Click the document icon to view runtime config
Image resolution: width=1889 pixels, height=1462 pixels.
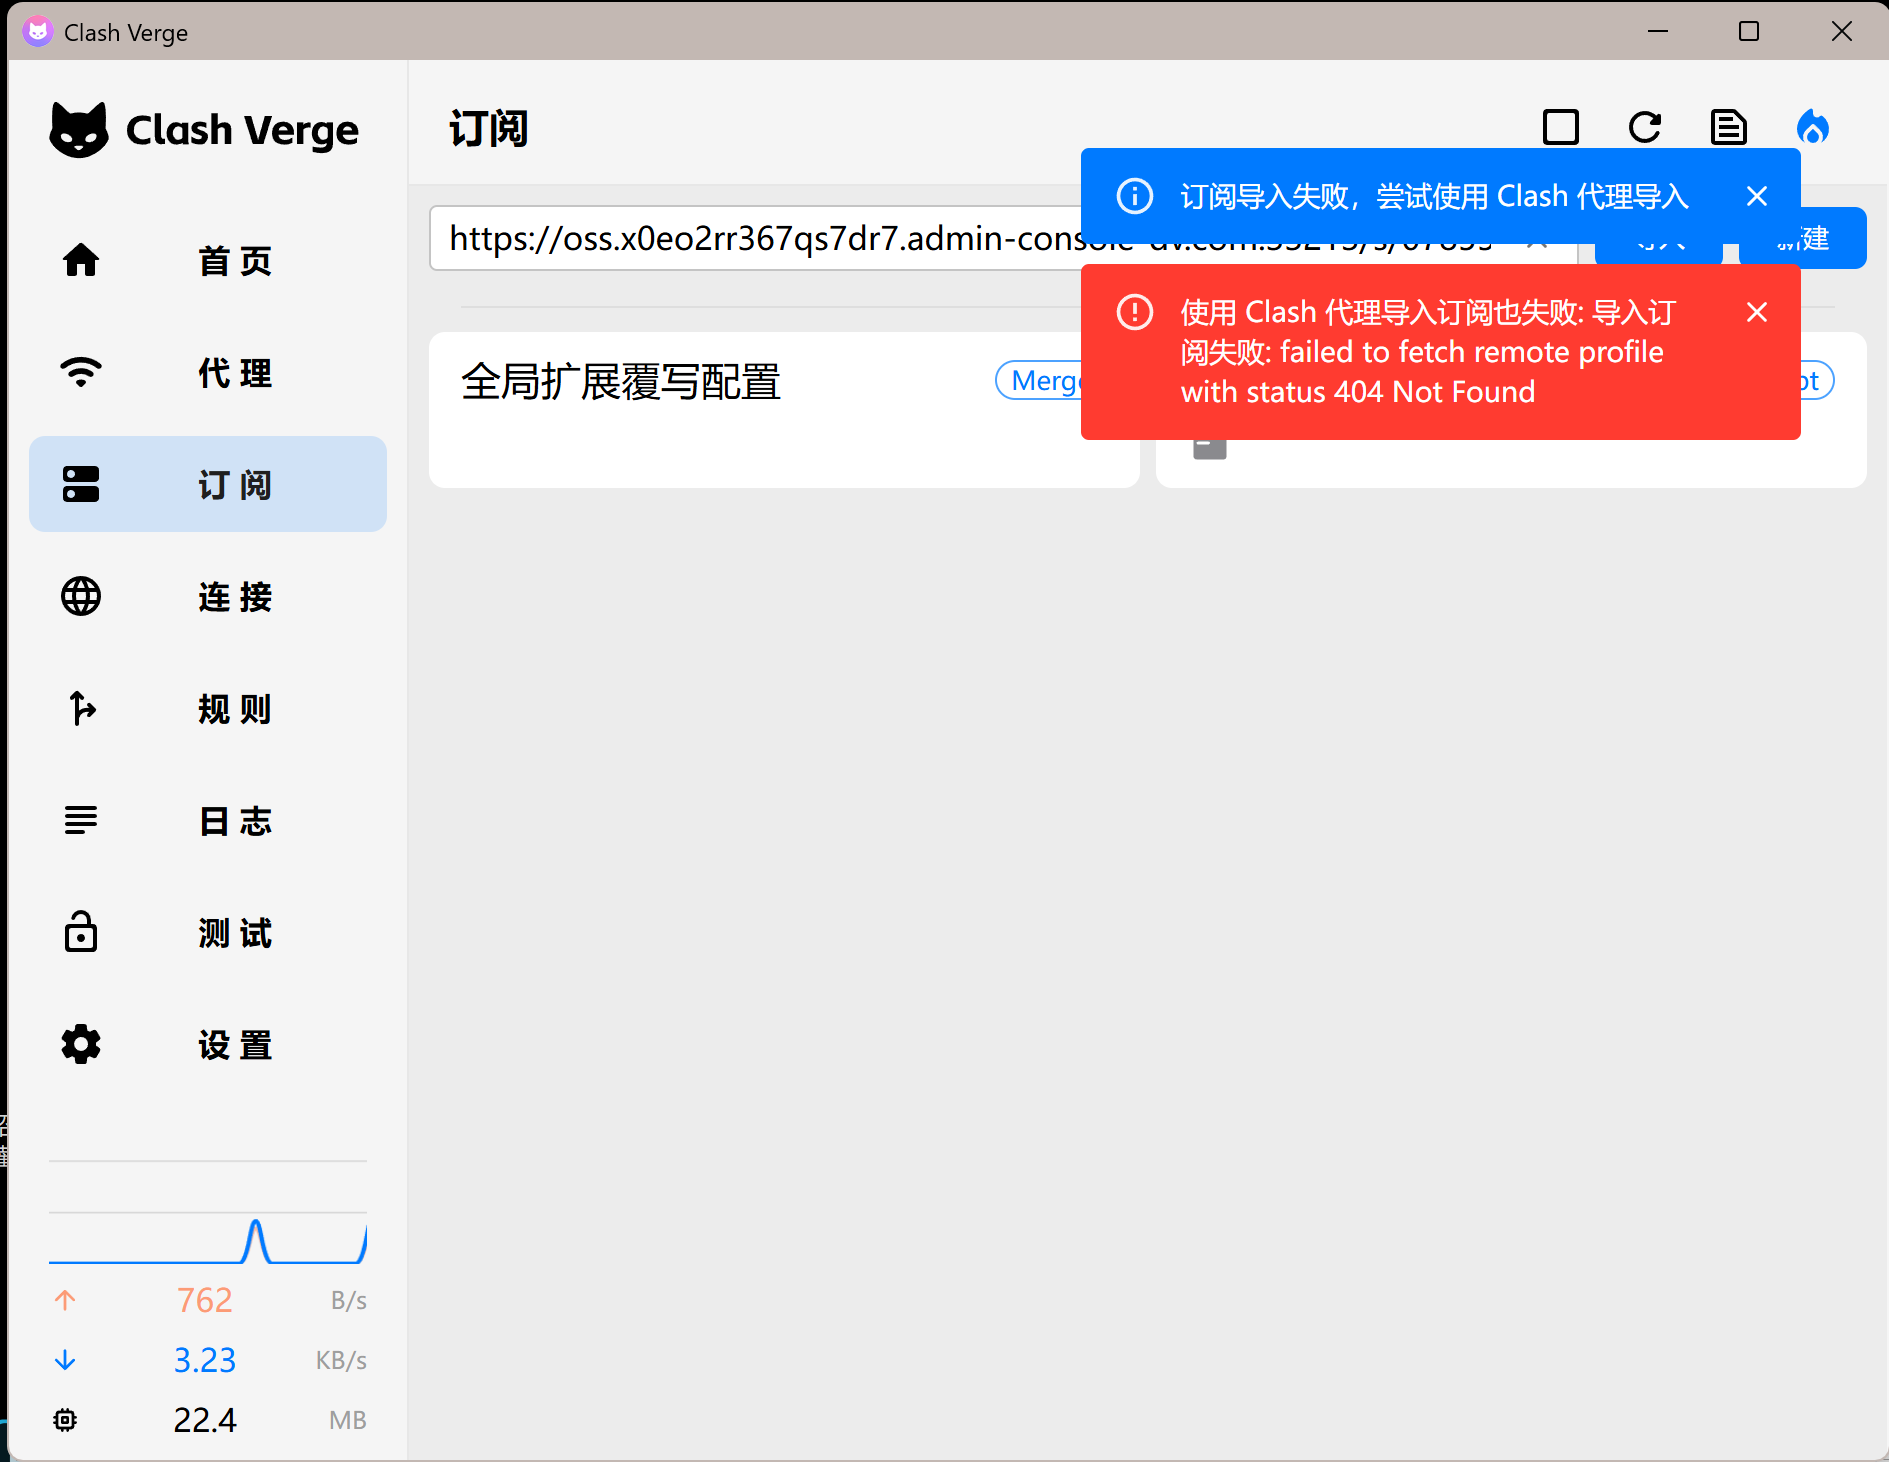coord(1728,128)
